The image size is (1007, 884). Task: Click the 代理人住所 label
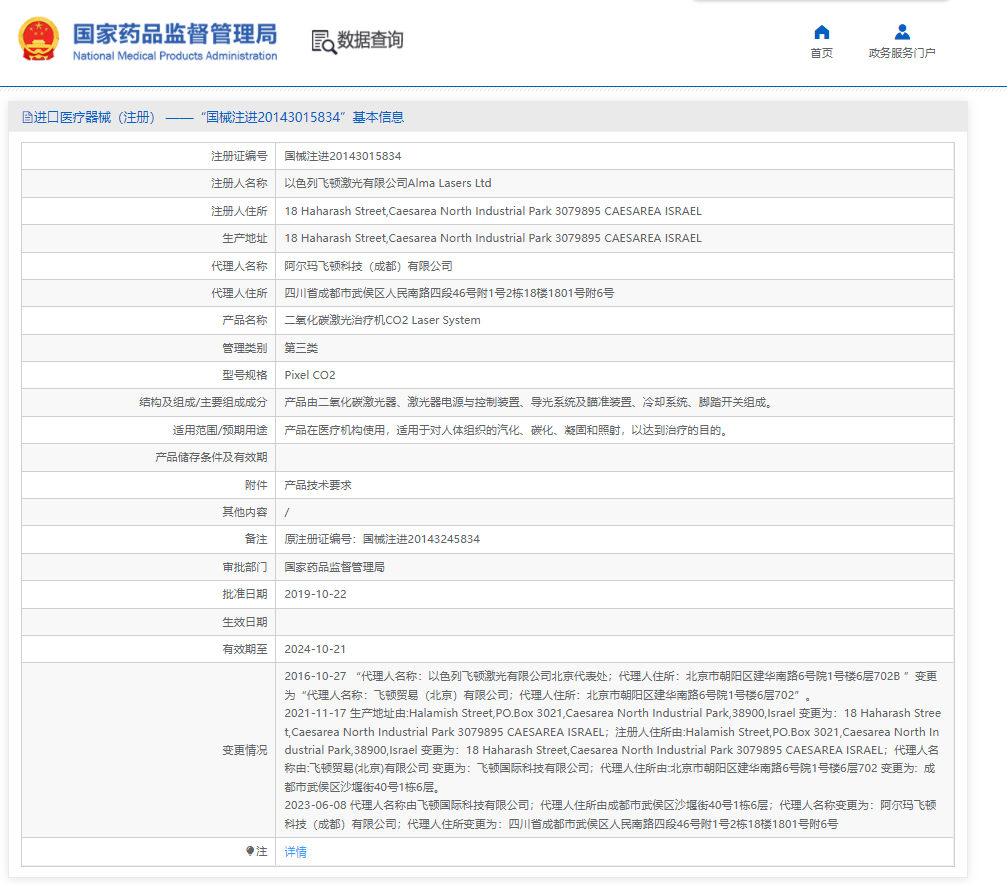coord(239,293)
